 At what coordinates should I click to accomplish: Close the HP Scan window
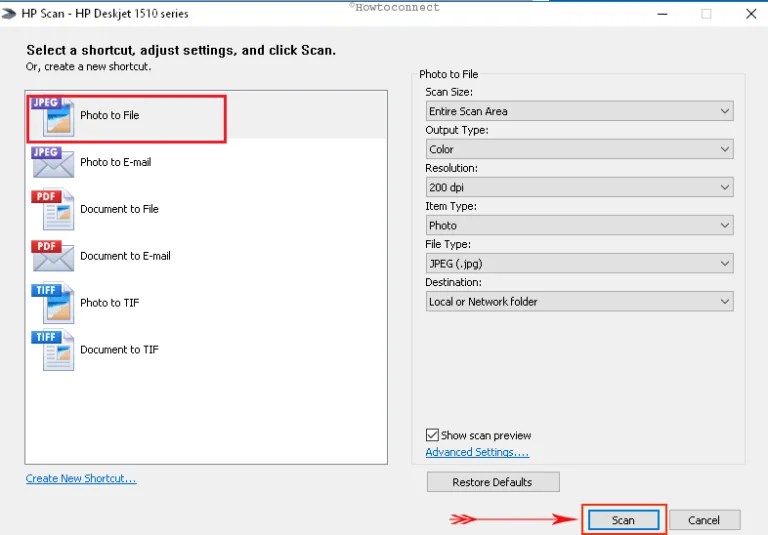(x=751, y=14)
